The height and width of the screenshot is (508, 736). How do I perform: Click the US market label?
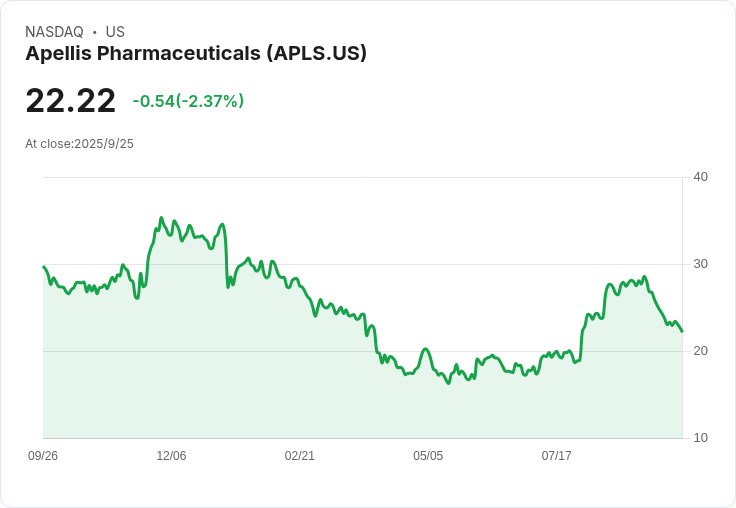point(115,32)
